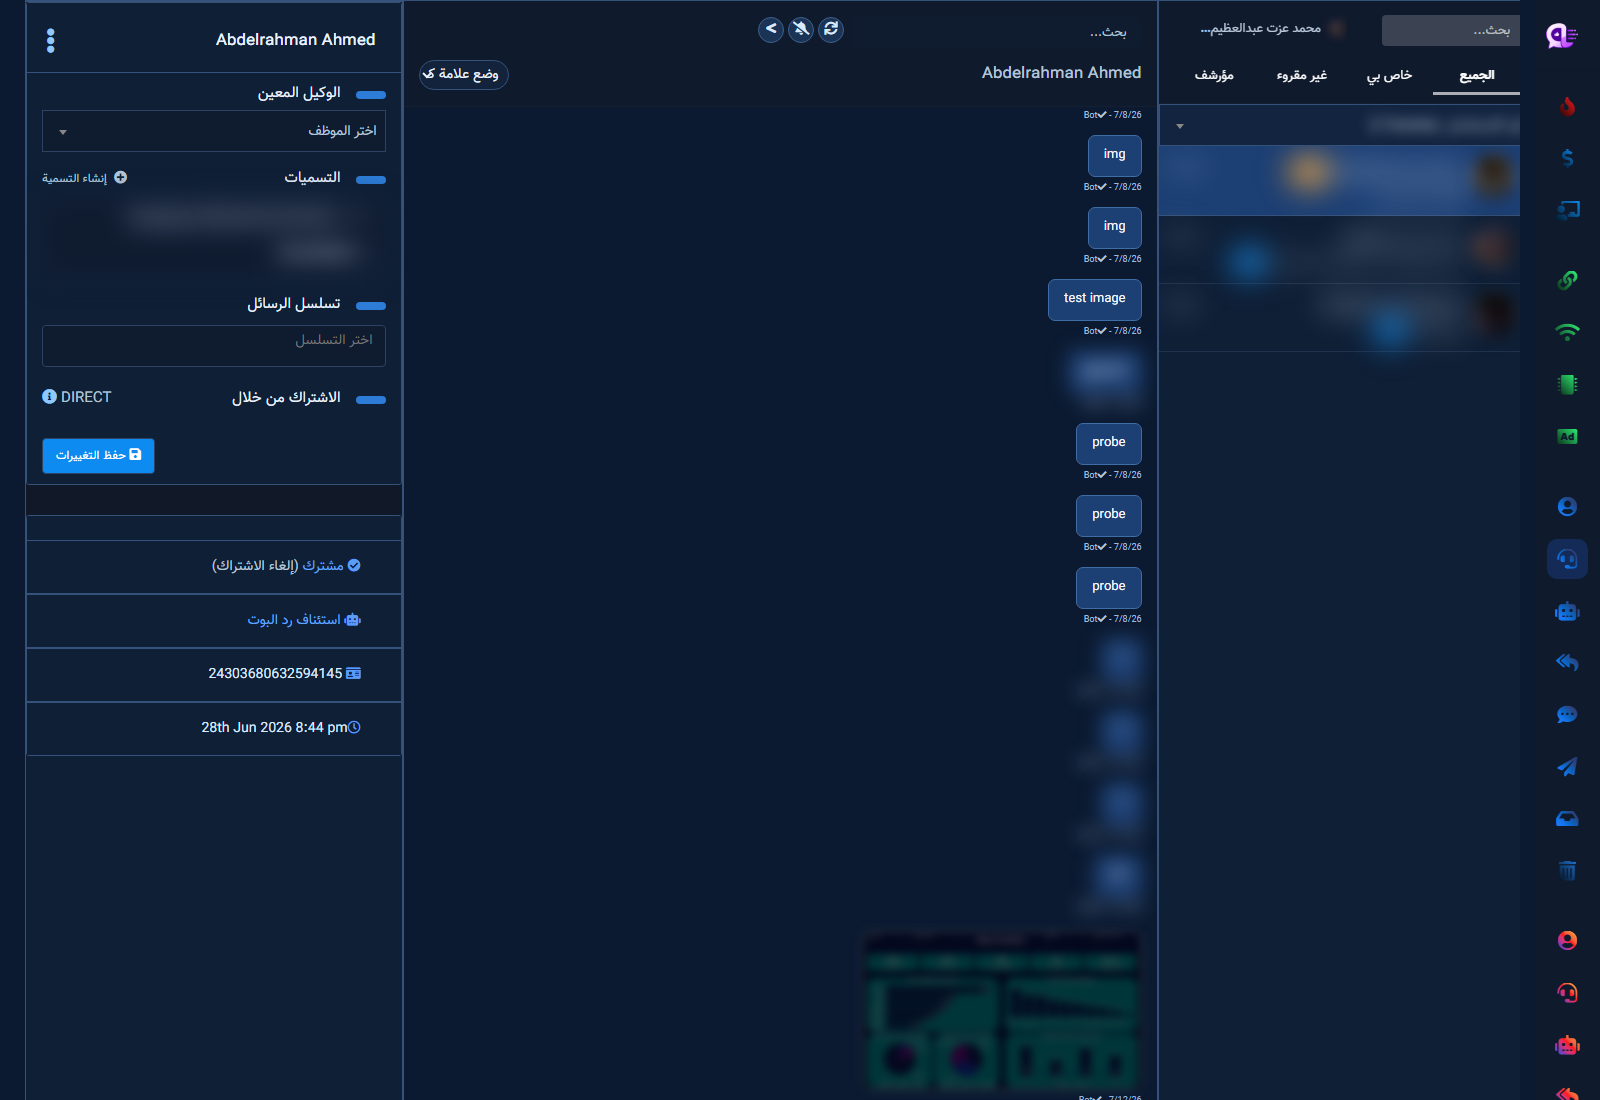Click the 'وضع علامة' mark button
Image resolution: width=1600 pixels, height=1100 pixels.
coord(464,75)
